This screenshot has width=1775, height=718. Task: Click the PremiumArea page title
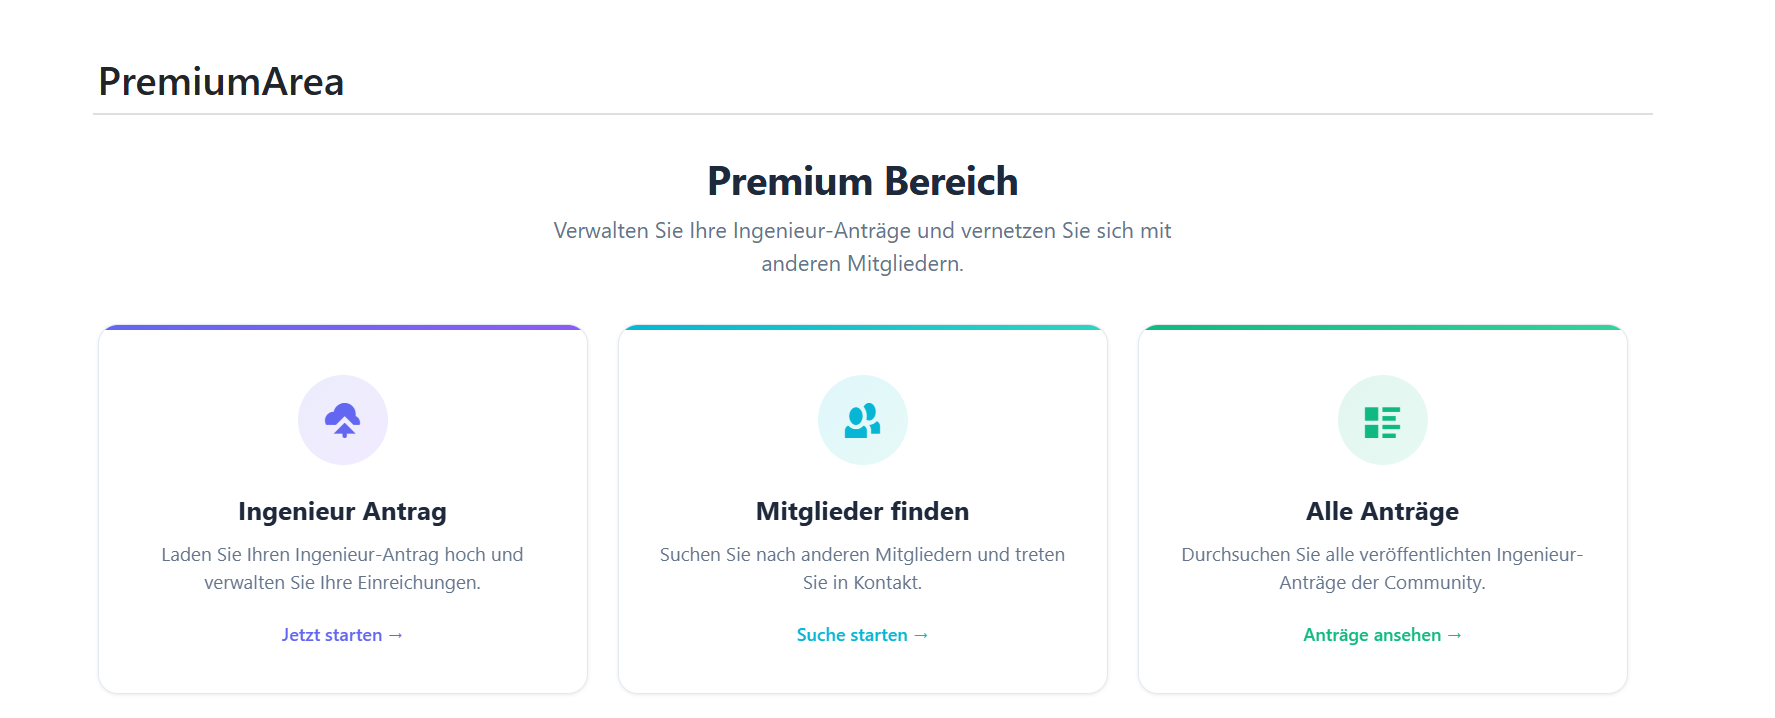point(221,82)
